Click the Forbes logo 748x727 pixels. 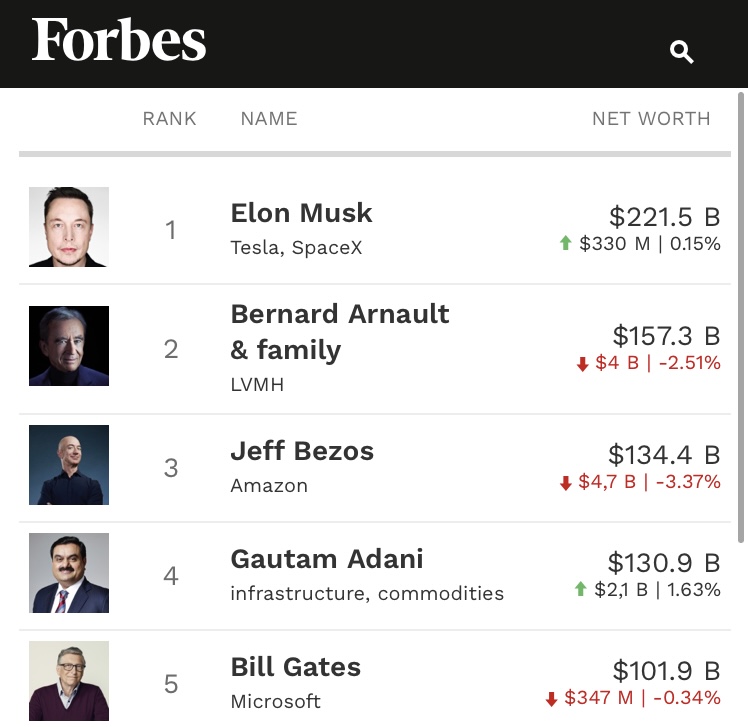coord(119,41)
